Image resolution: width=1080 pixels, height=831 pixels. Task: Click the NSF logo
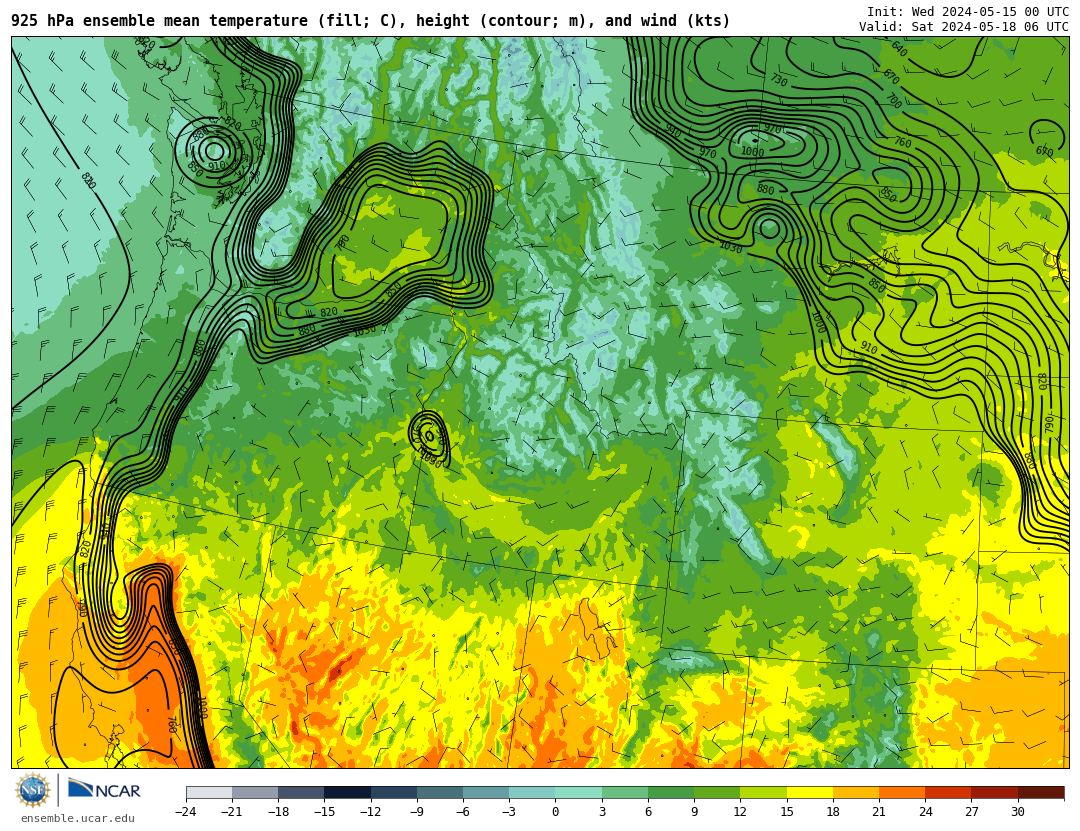tap(33, 790)
